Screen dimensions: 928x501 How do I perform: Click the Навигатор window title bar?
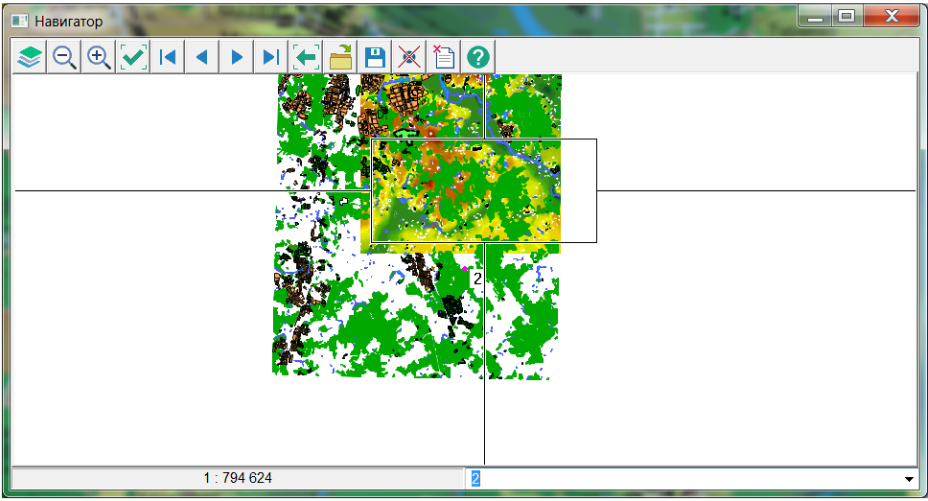tap(400, 19)
